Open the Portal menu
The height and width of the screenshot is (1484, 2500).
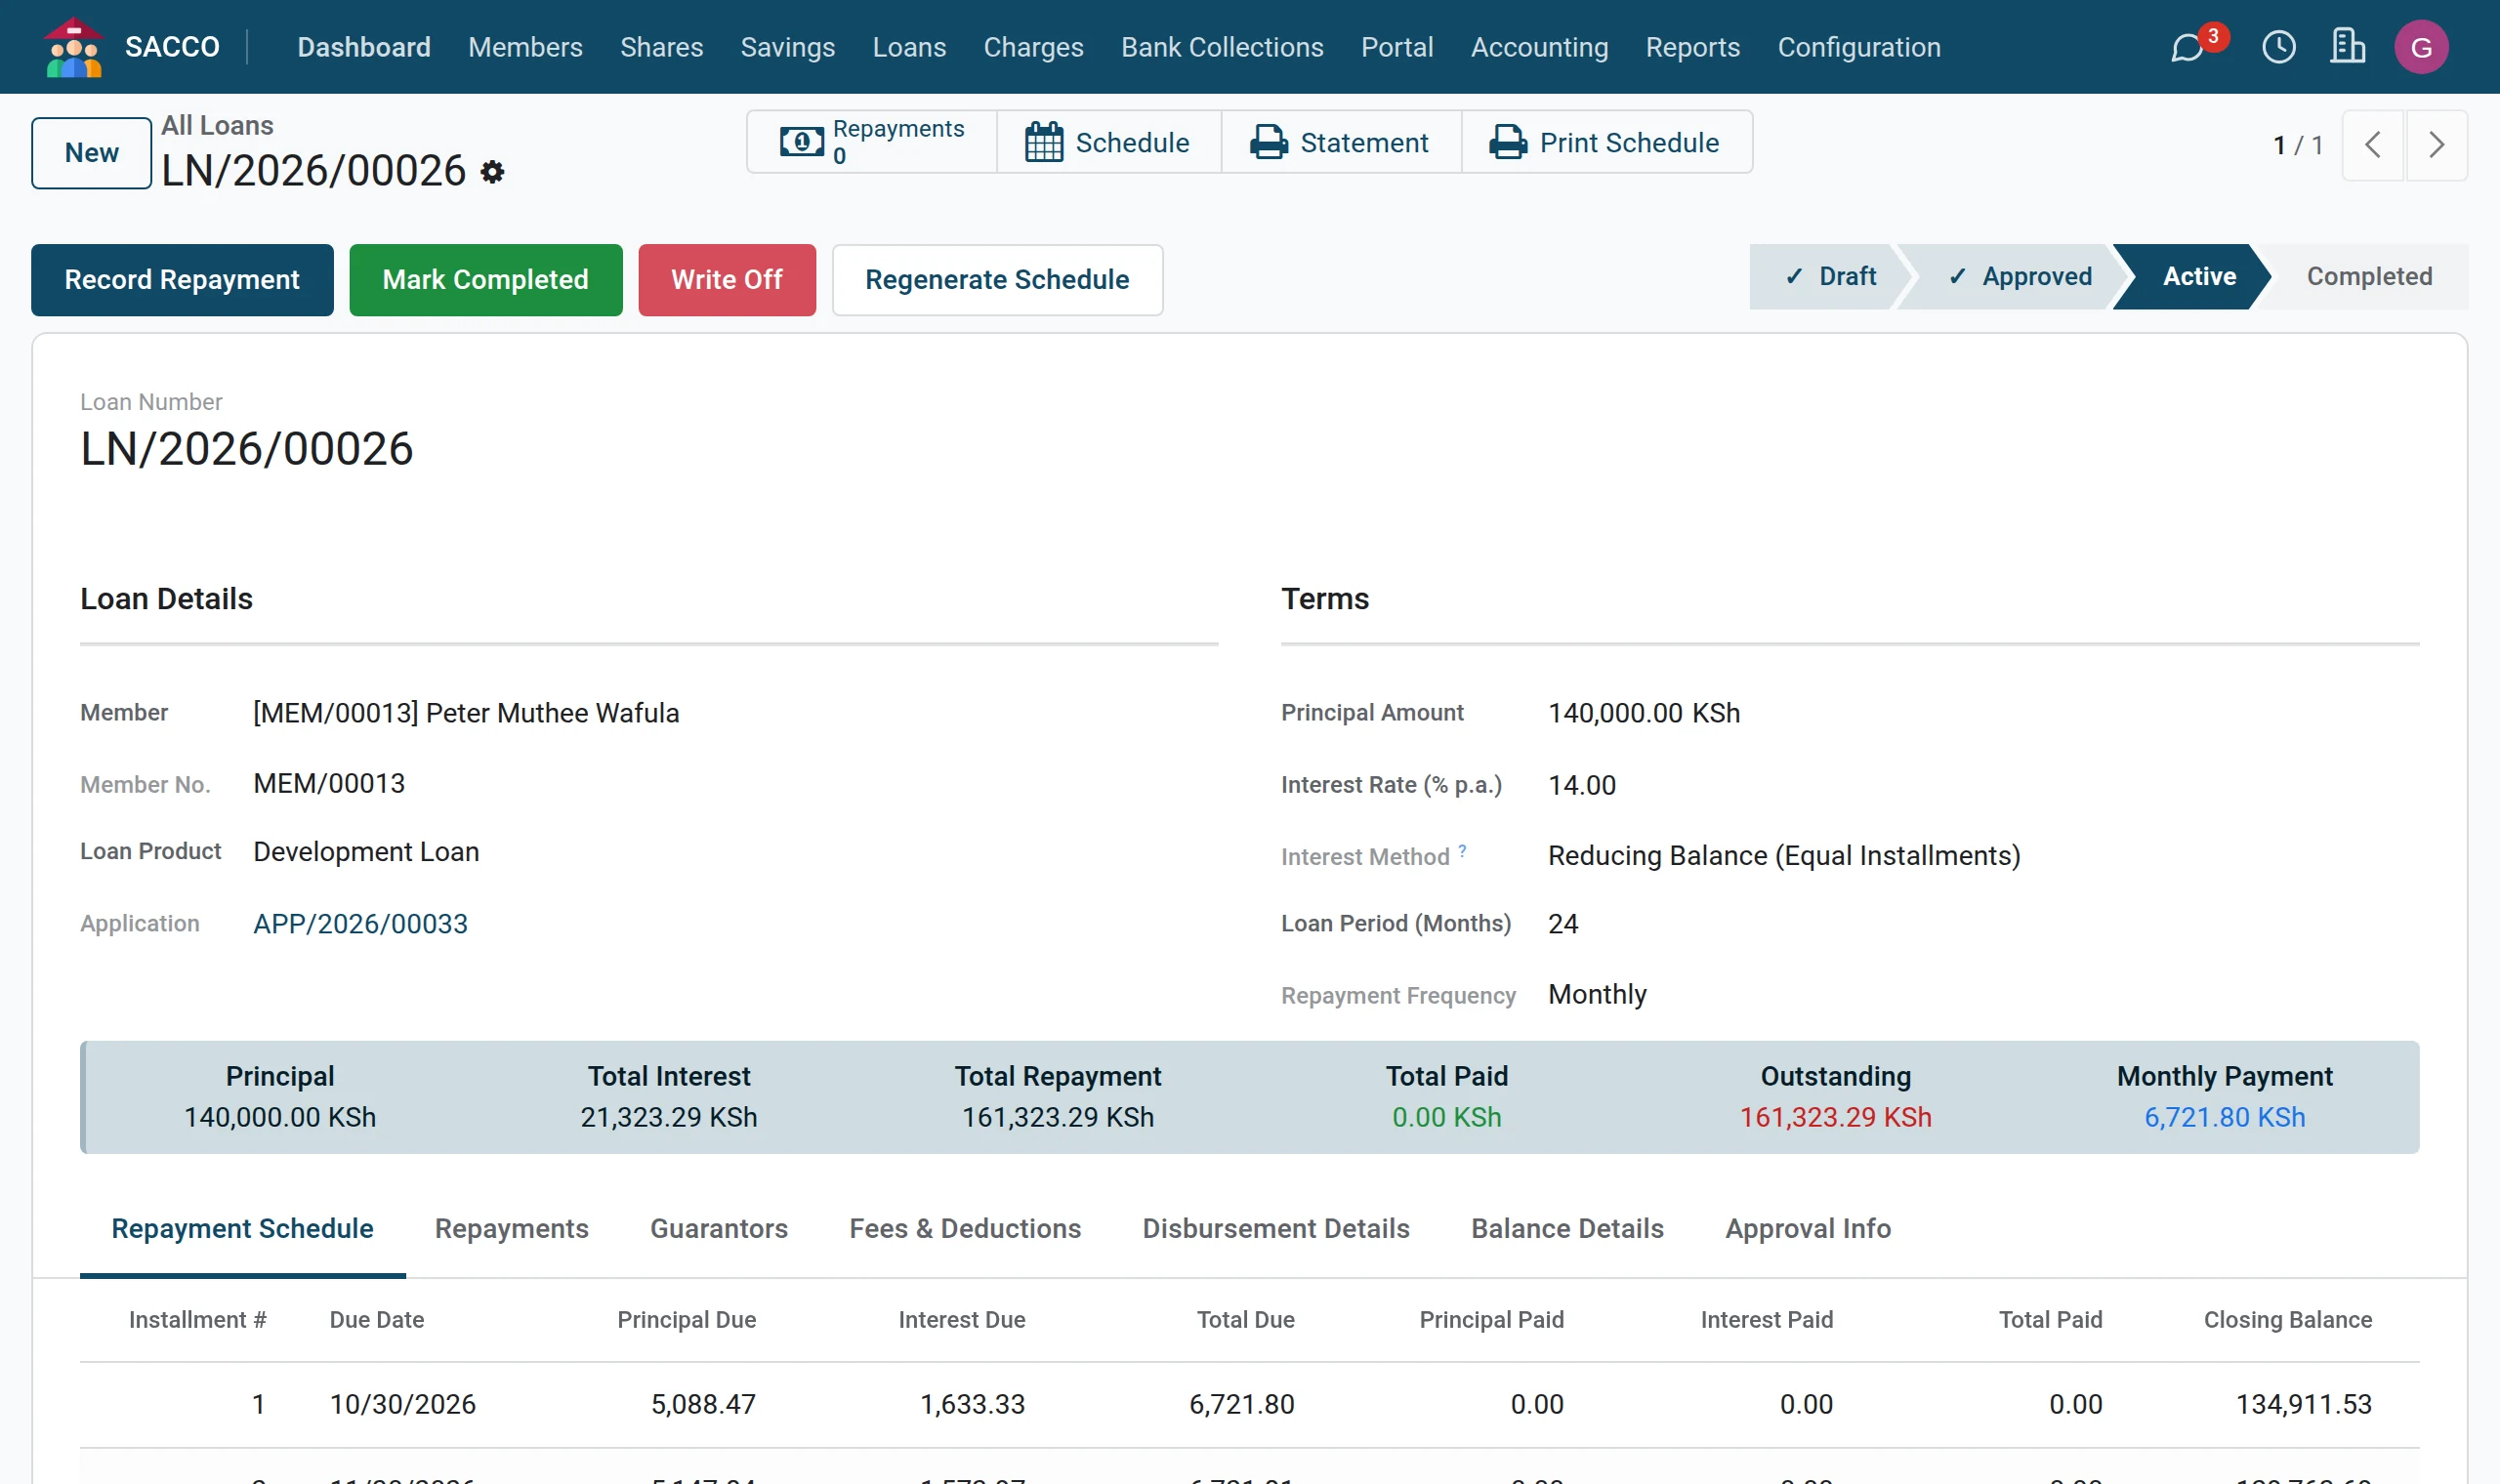click(1397, 47)
